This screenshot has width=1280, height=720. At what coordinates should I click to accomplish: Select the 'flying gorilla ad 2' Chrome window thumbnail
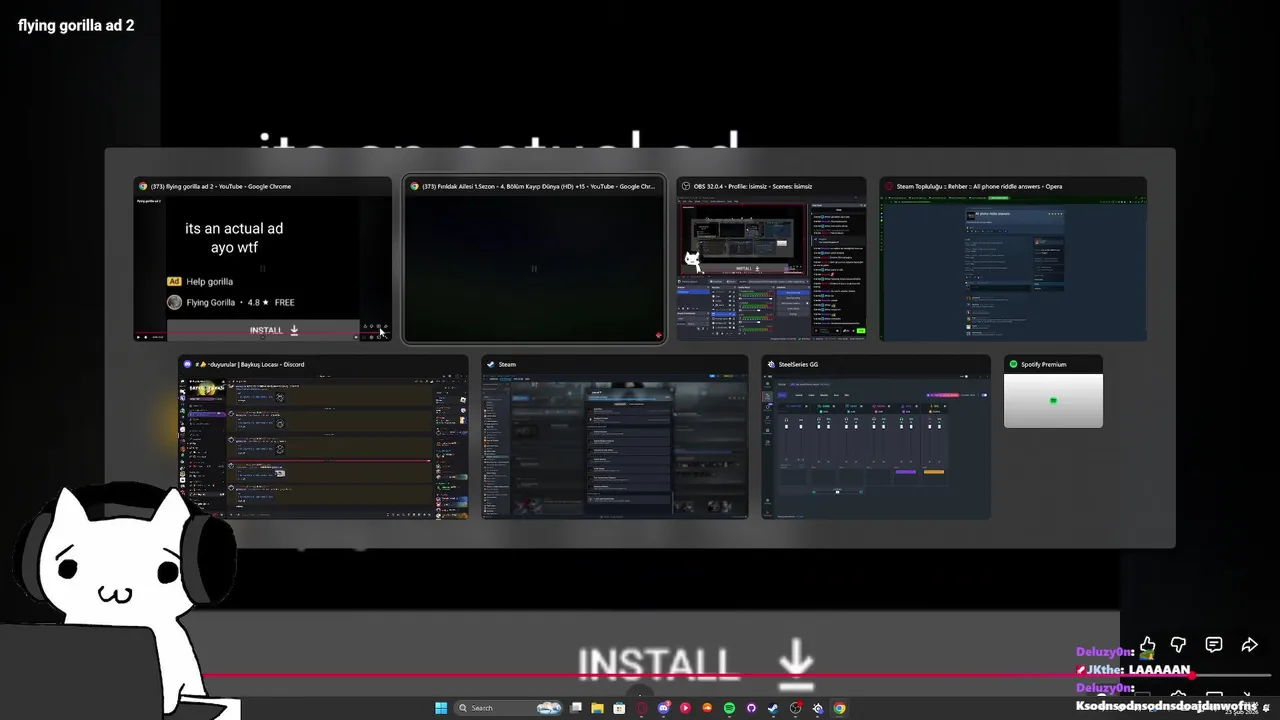(x=263, y=260)
